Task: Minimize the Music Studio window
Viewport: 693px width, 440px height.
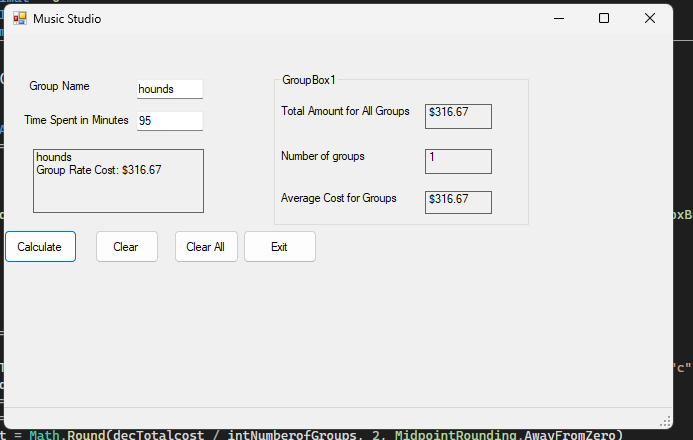Action: [x=557, y=18]
